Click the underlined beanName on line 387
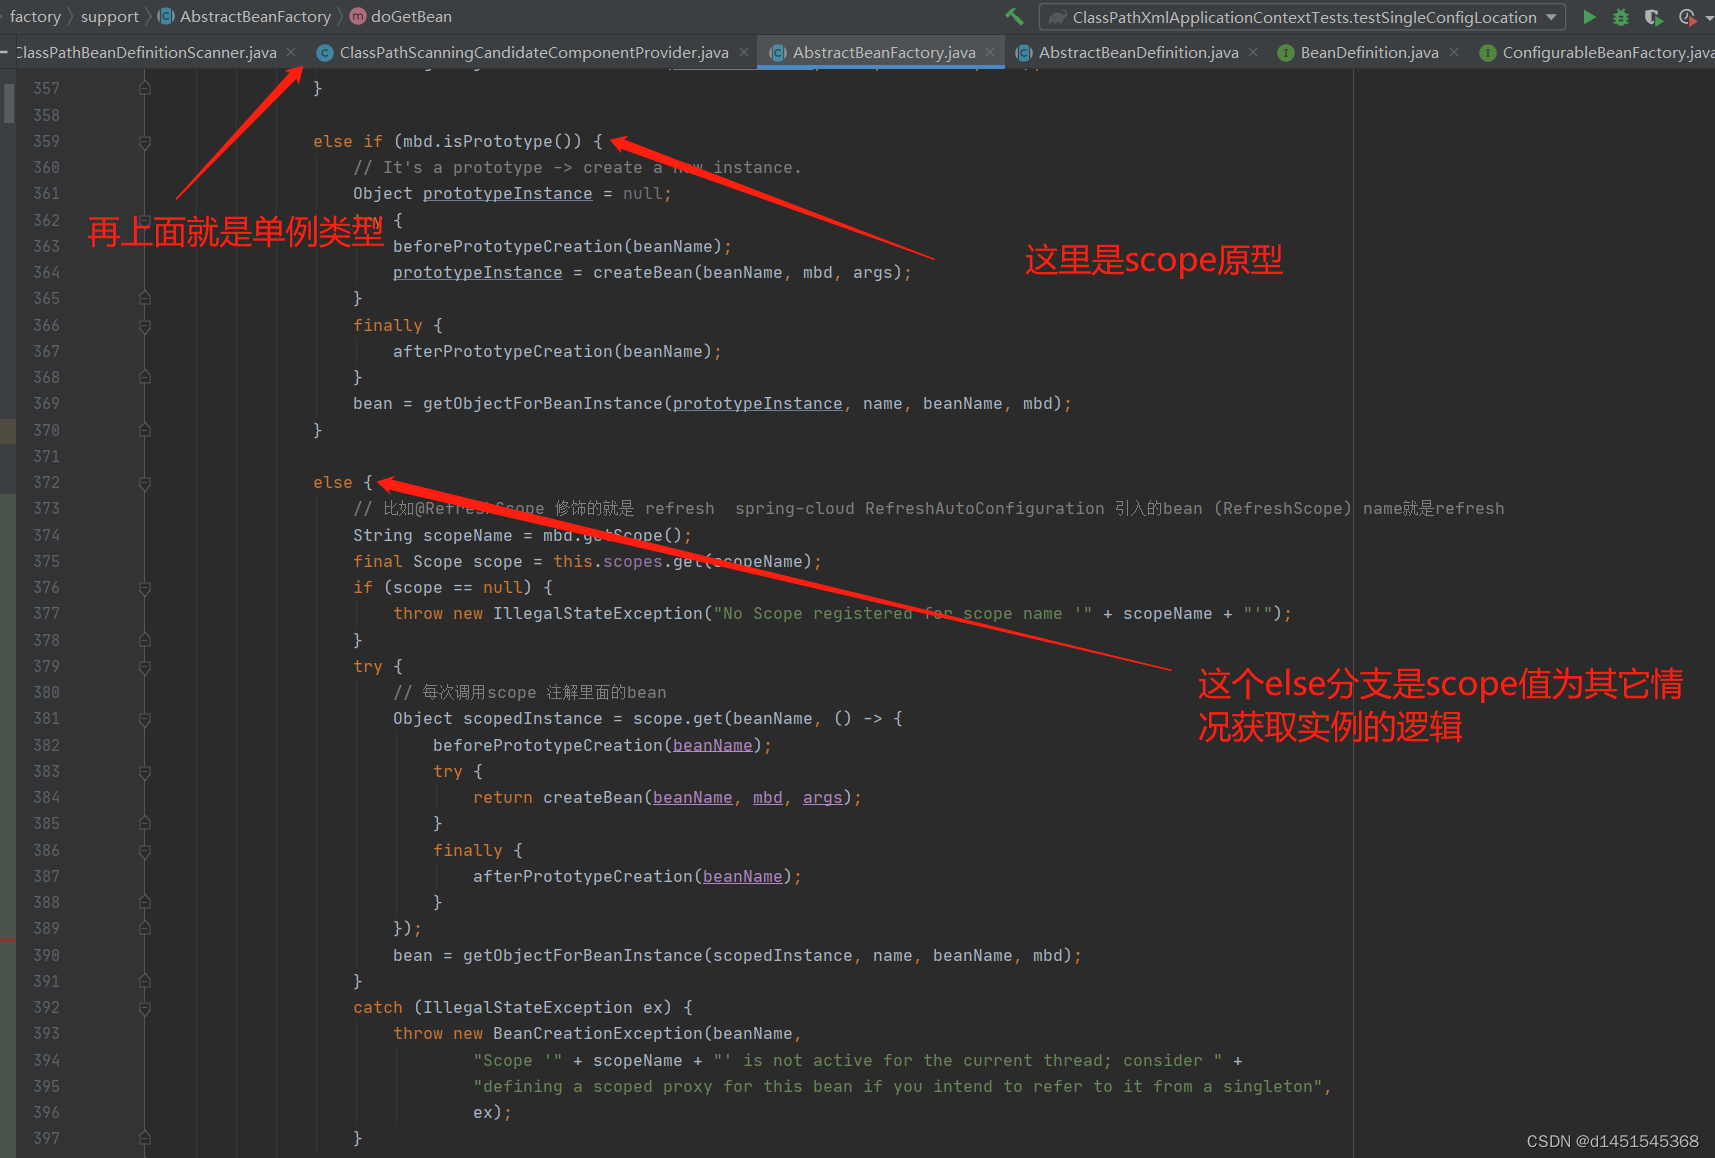The width and height of the screenshot is (1715, 1158). (x=742, y=877)
